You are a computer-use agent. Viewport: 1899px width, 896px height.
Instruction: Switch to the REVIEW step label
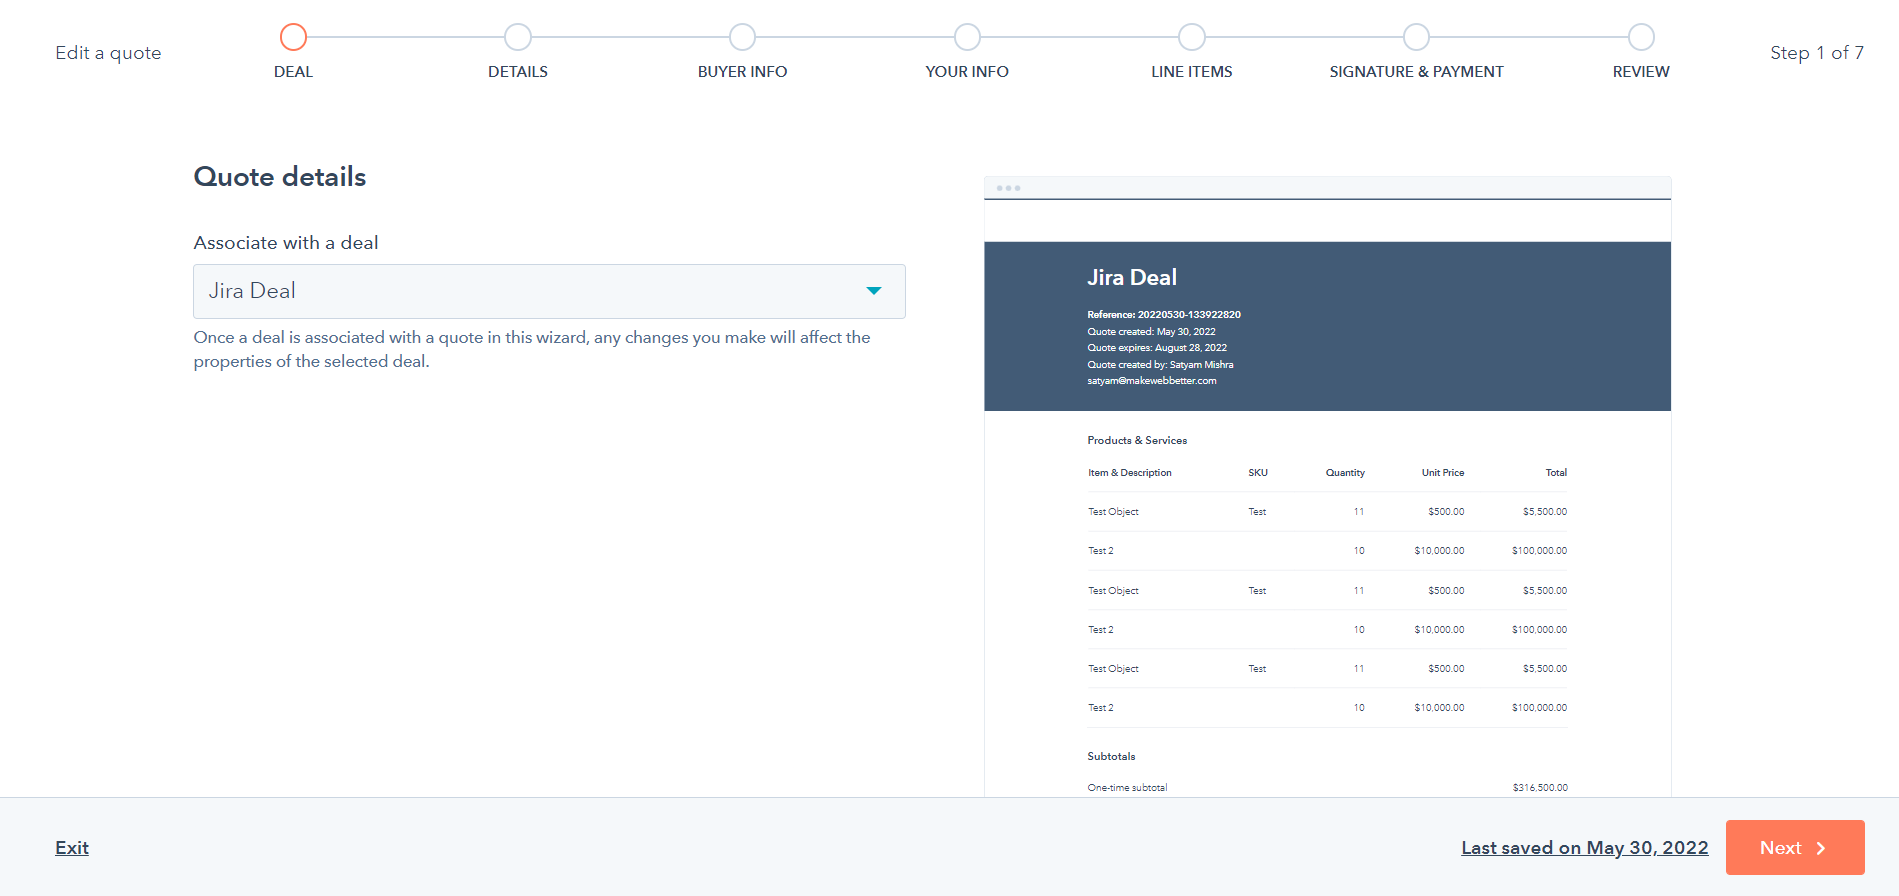(1641, 72)
